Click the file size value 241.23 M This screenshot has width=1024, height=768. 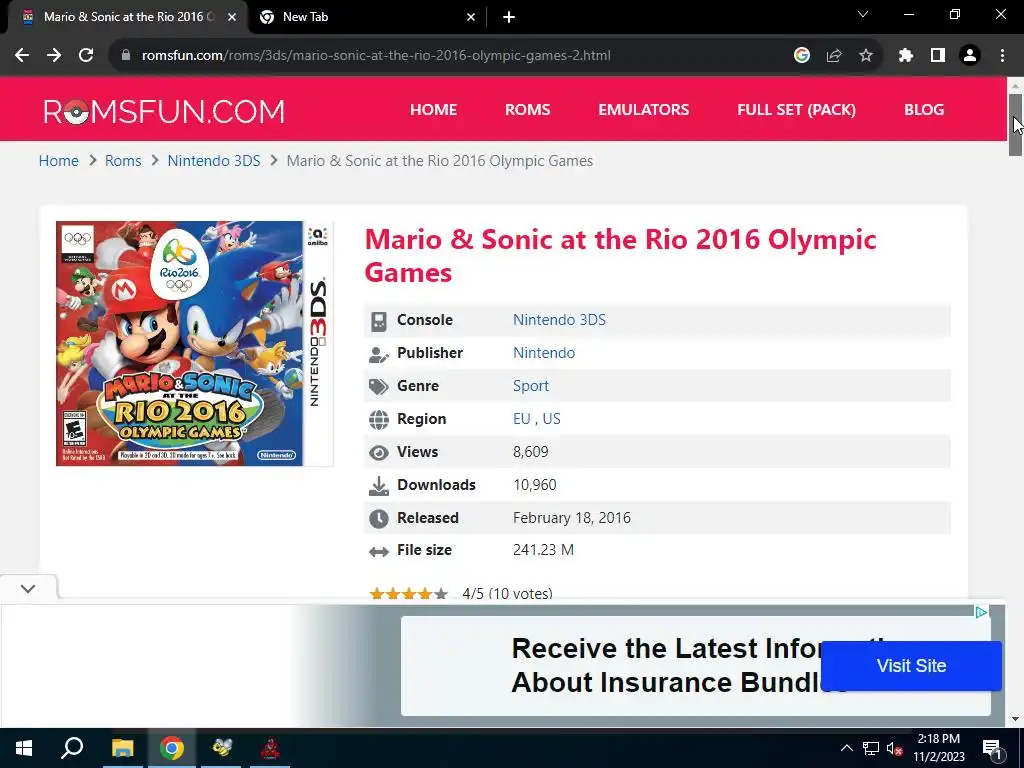543,550
